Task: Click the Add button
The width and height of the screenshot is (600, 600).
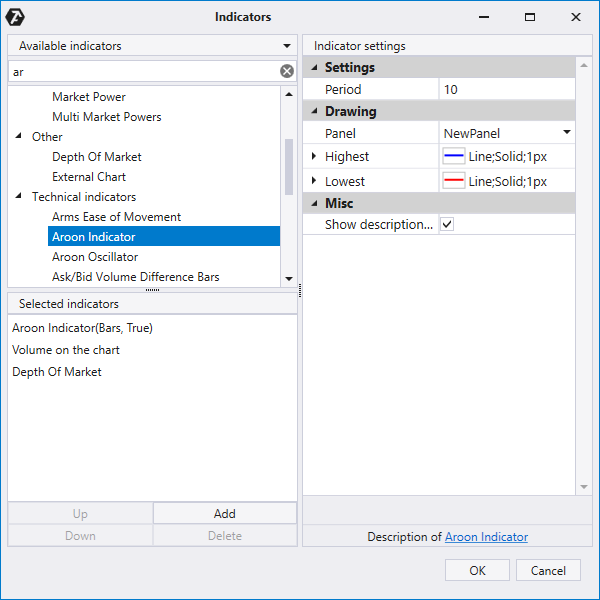Action: (x=225, y=513)
